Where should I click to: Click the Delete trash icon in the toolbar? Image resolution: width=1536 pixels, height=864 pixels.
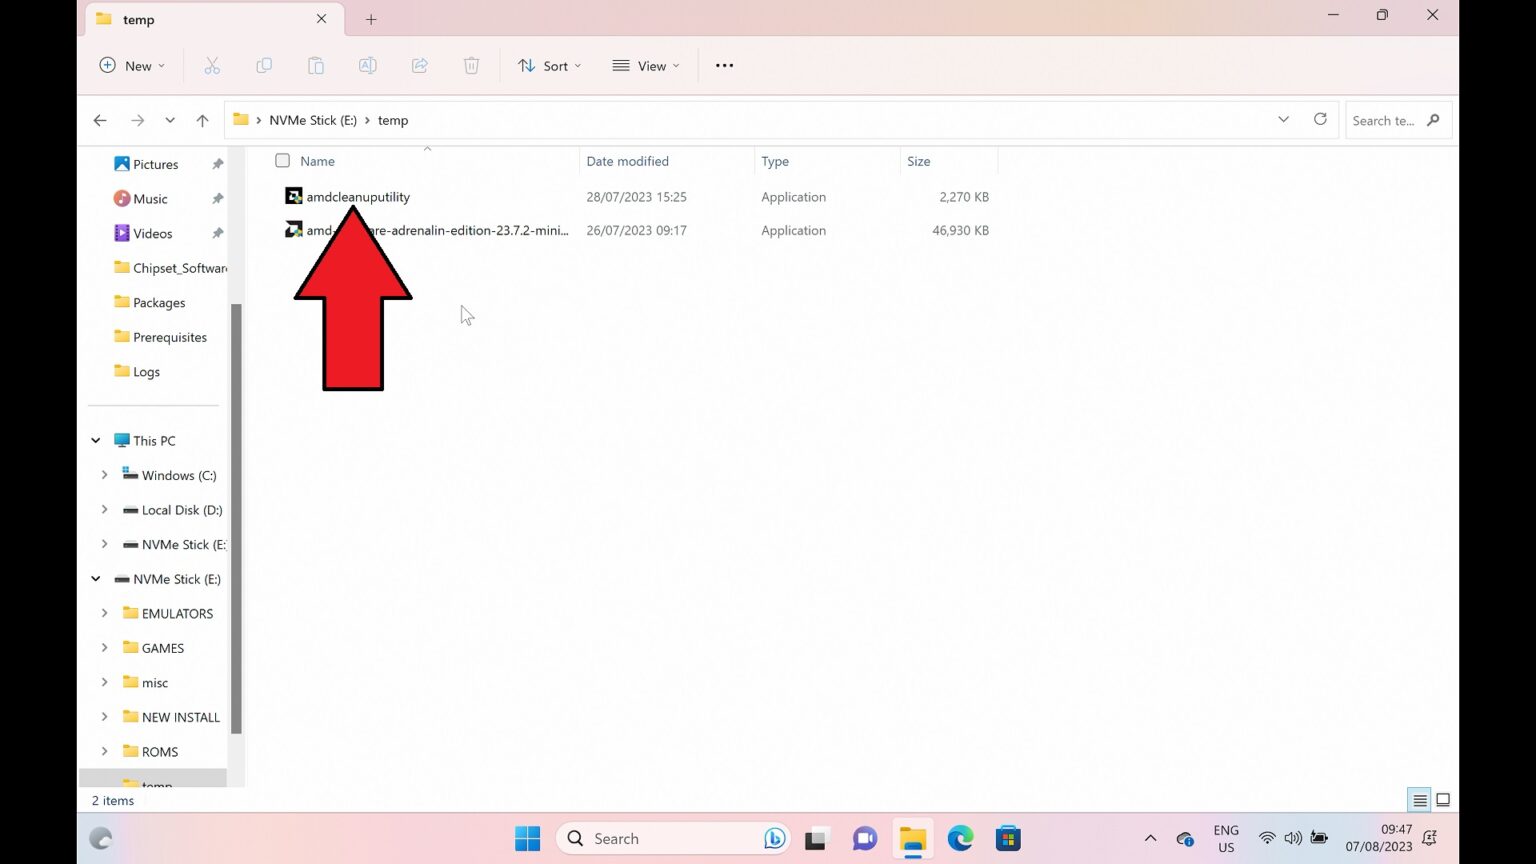(x=471, y=65)
